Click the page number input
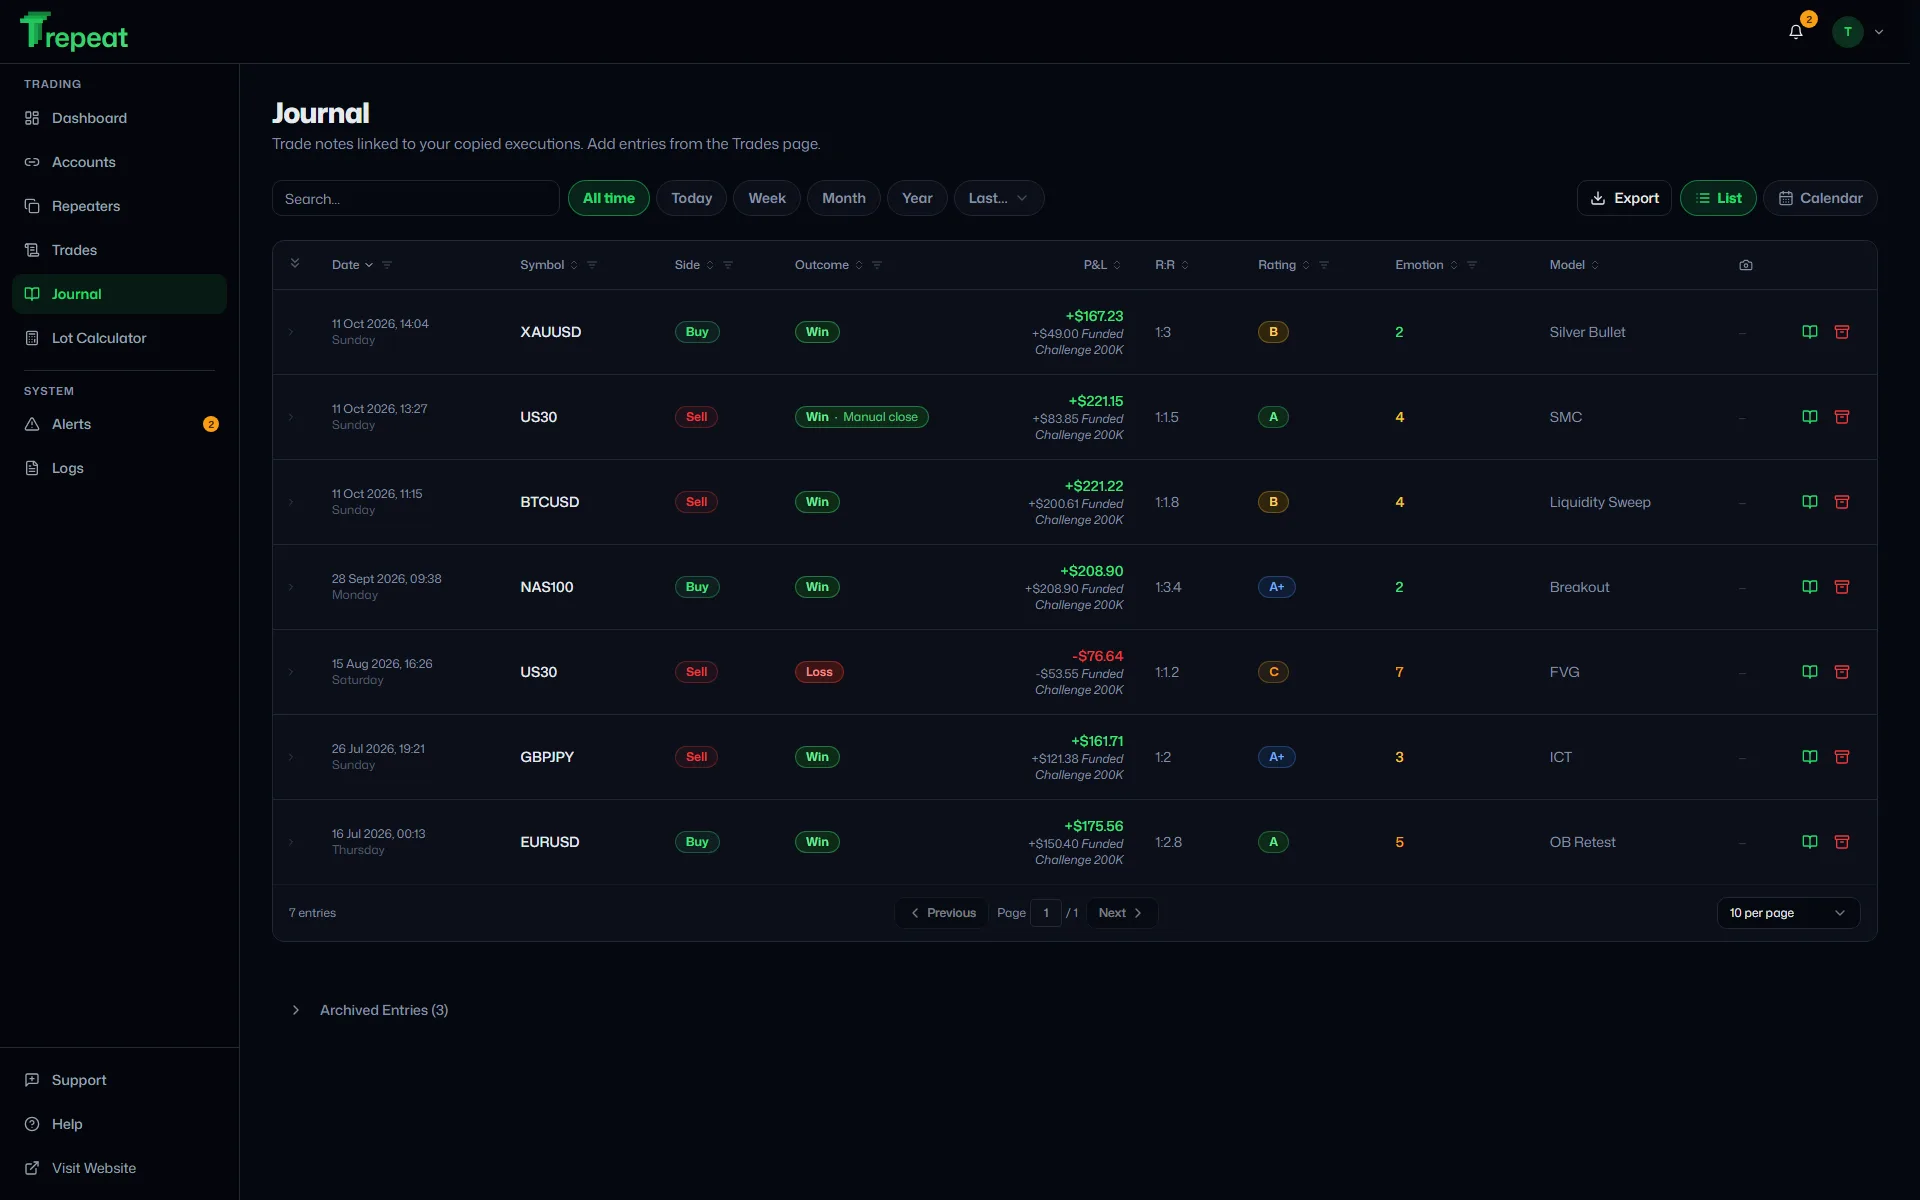The height and width of the screenshot is (1200, 1920). (x=1046, y=913)
